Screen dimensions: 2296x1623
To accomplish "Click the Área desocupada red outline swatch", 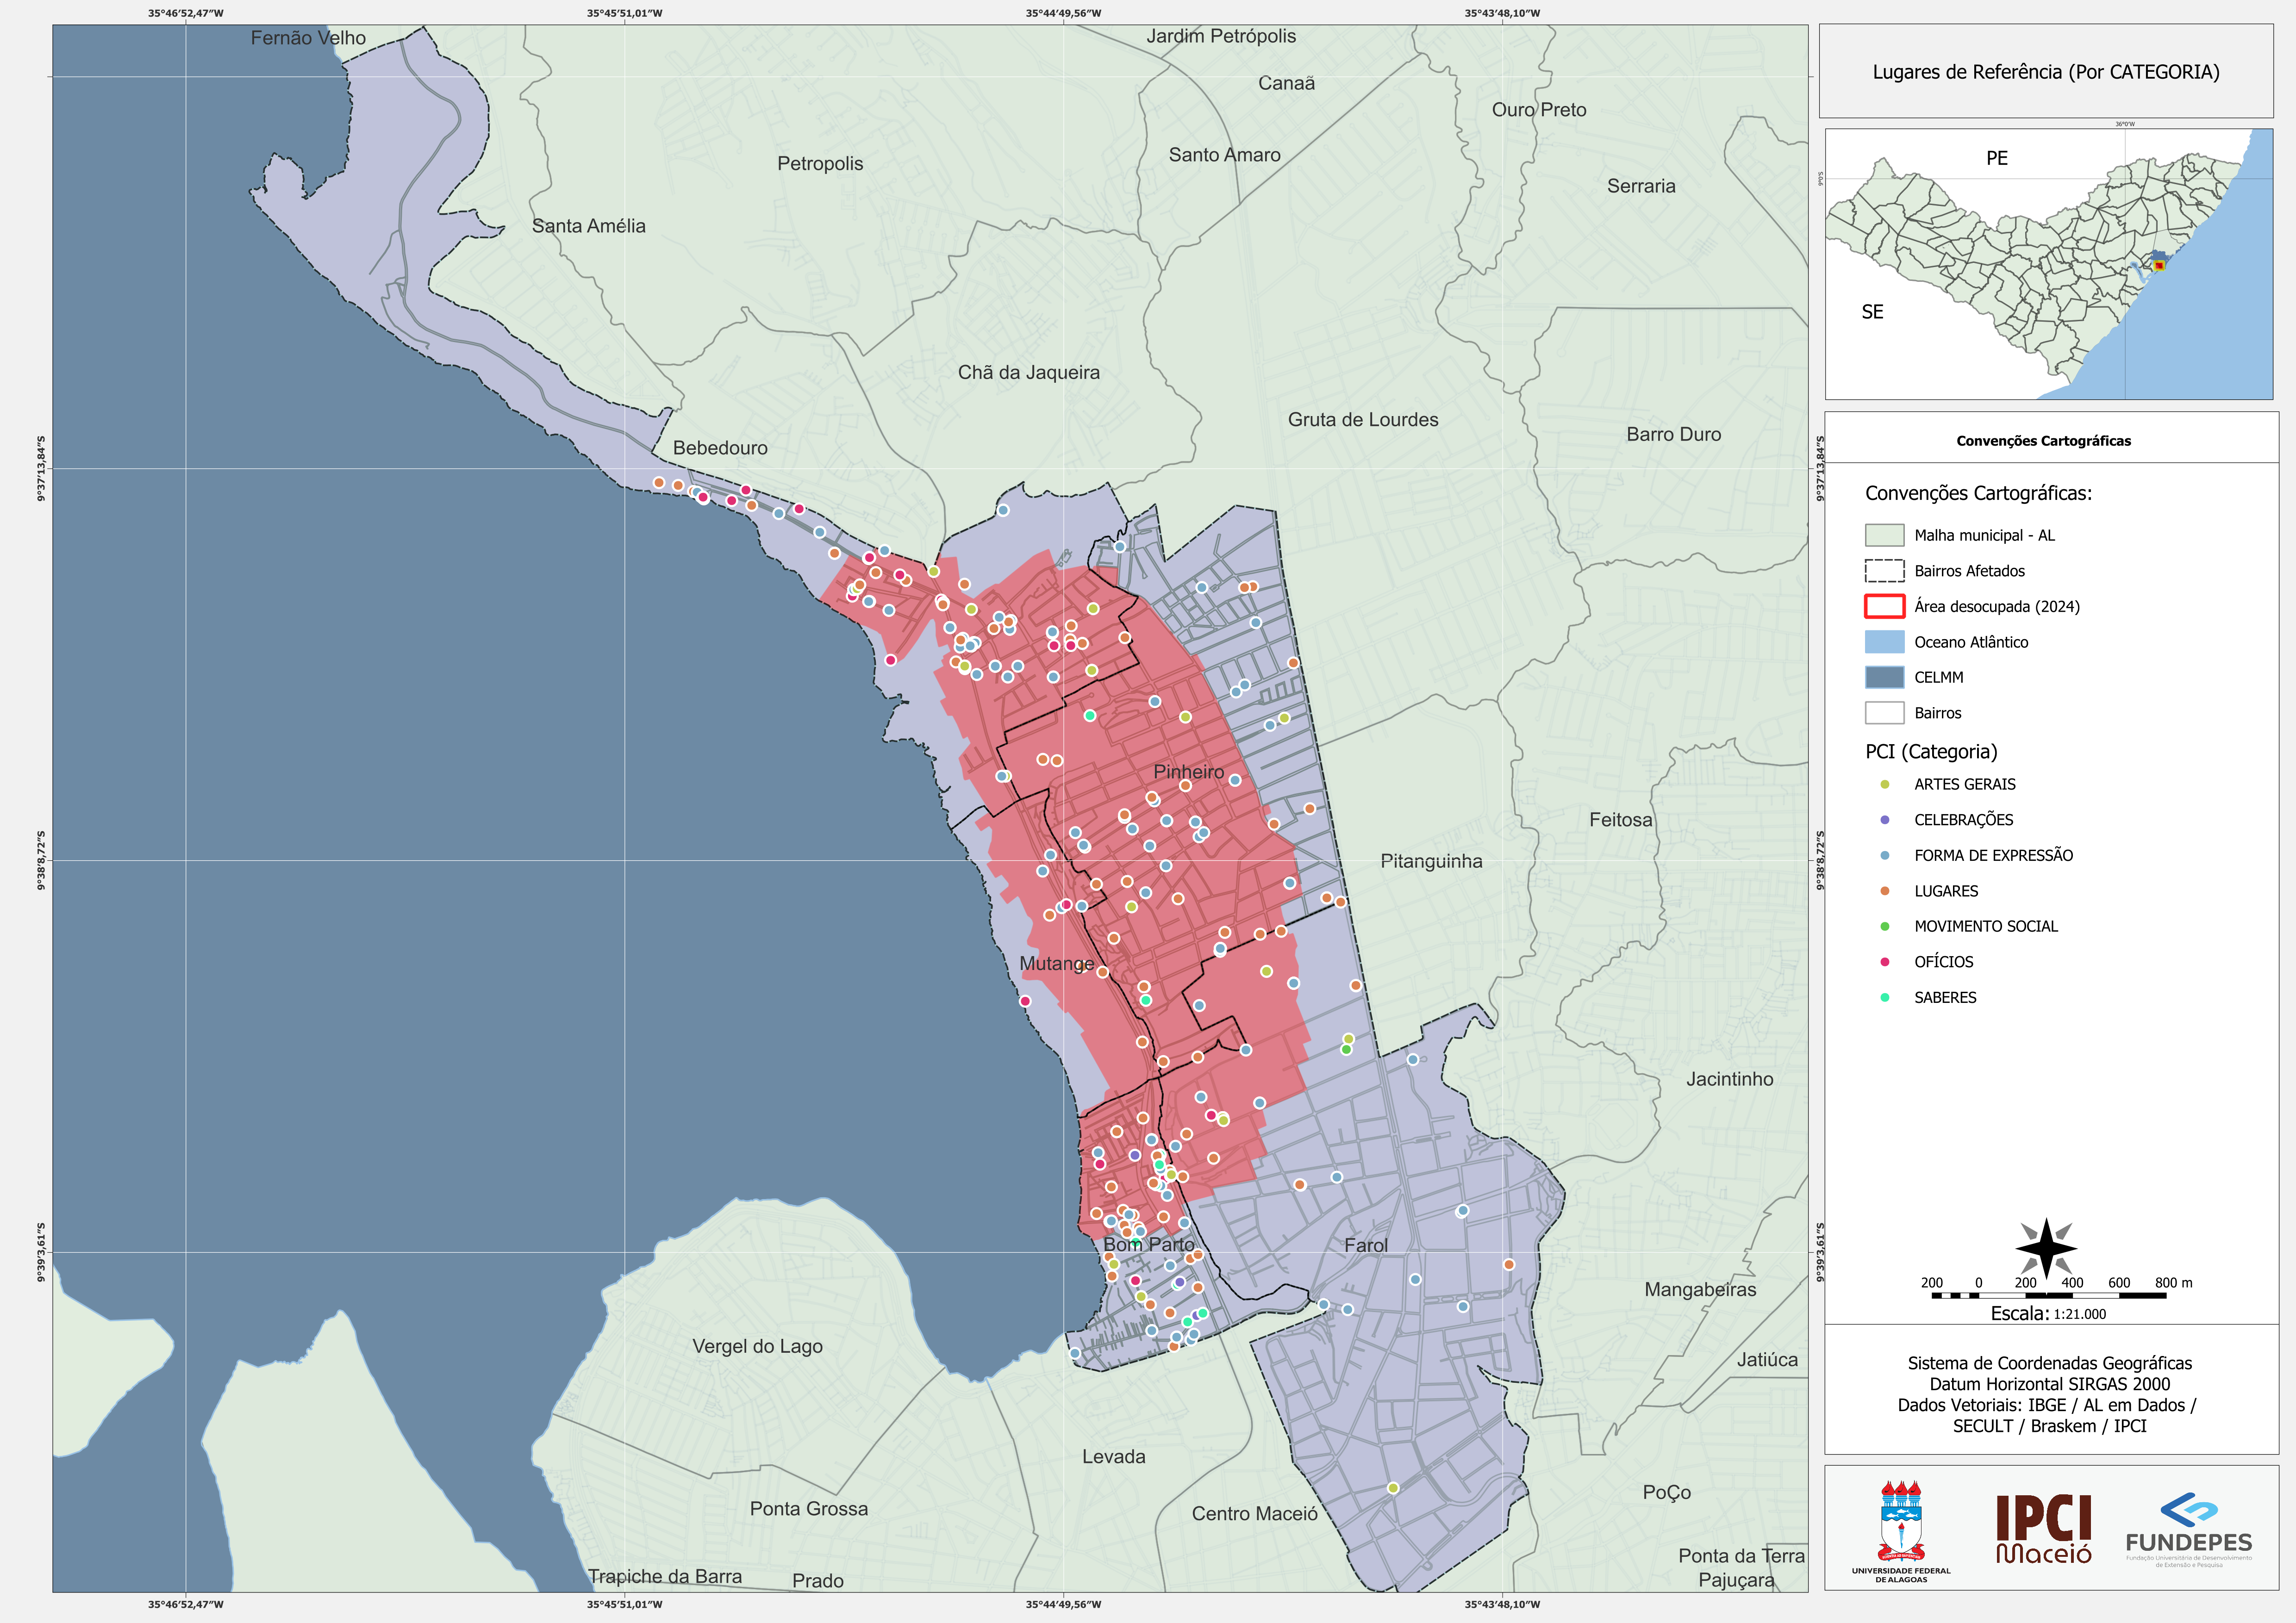I will (1884, 606).
